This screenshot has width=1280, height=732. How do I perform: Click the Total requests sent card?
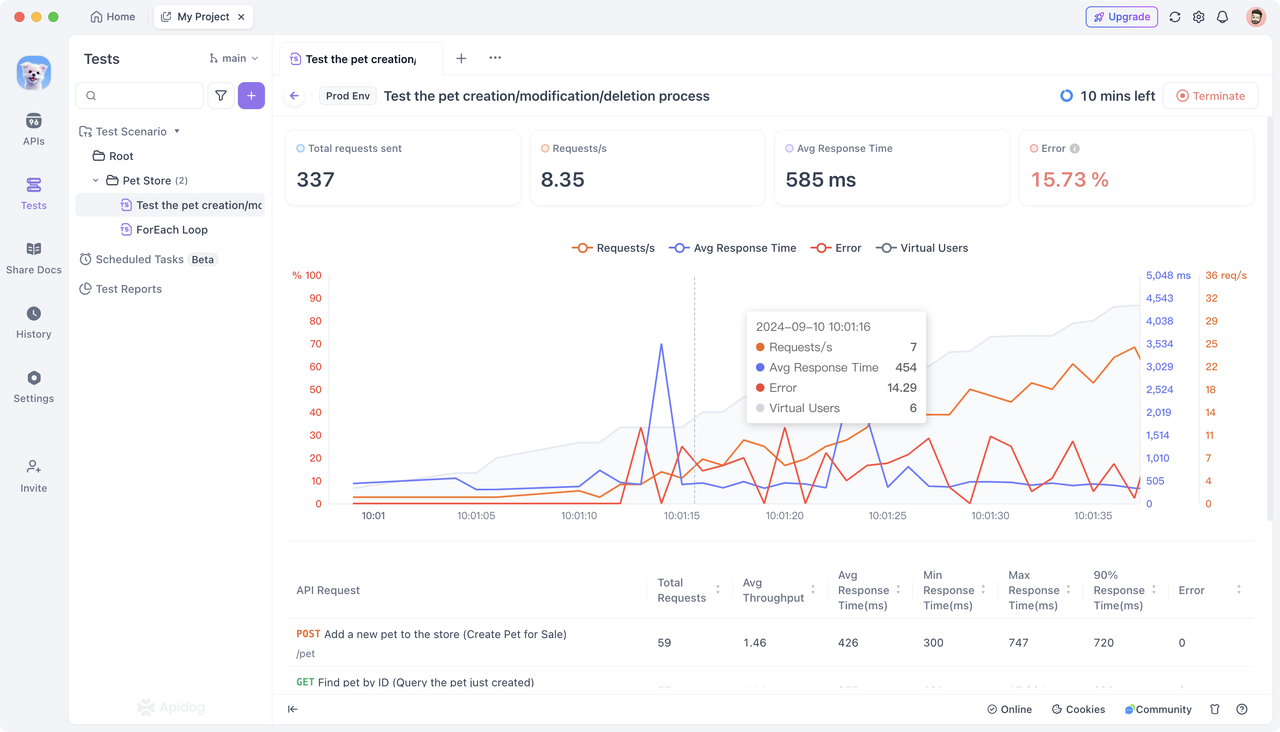(x=403, y=168)
